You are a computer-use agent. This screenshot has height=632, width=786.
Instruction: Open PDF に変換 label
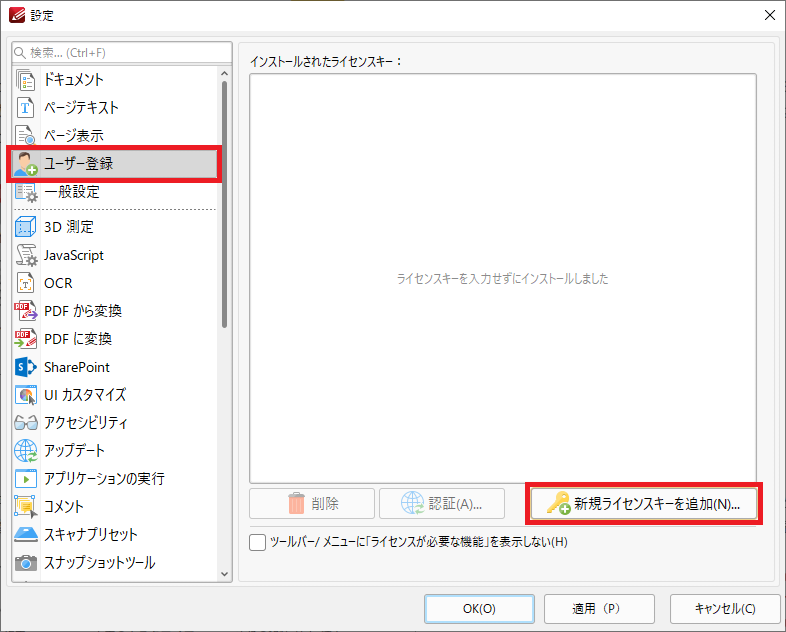coord(78,339)
